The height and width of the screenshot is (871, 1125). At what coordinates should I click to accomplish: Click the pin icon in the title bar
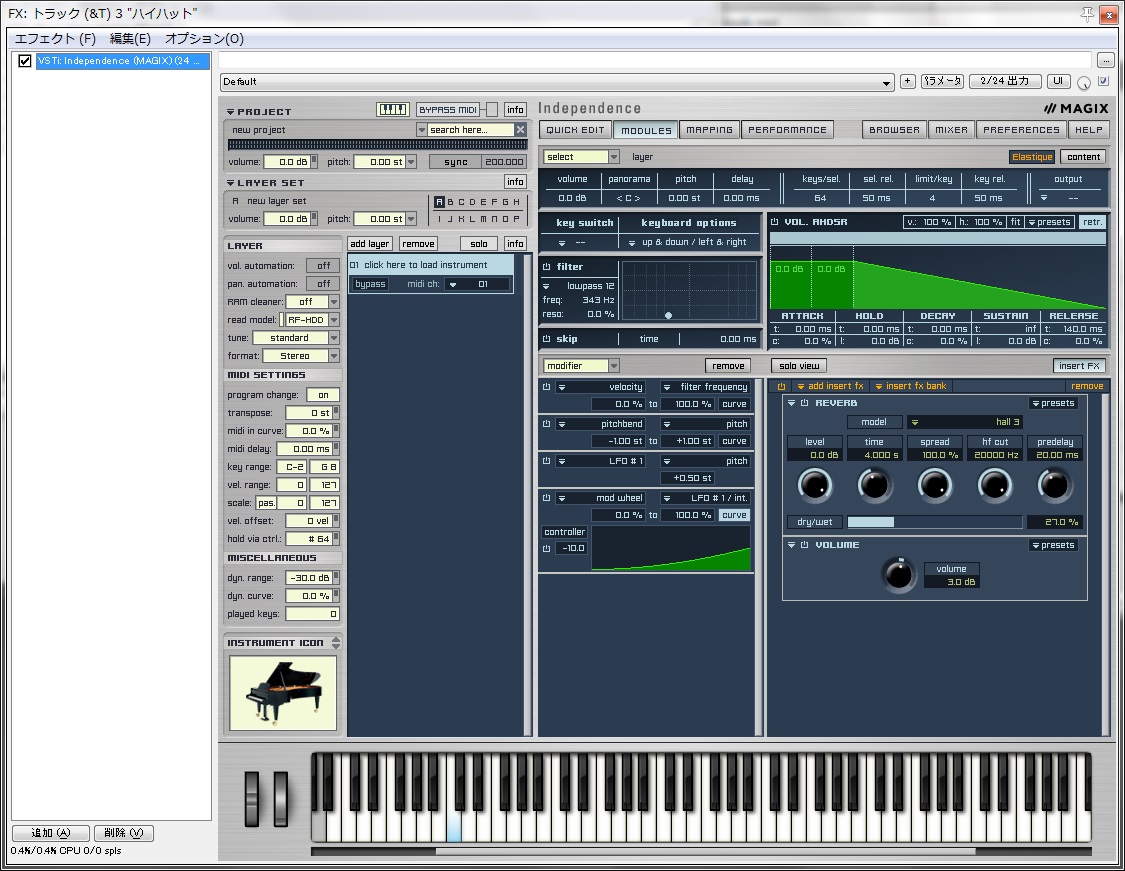pos(1088,14)
